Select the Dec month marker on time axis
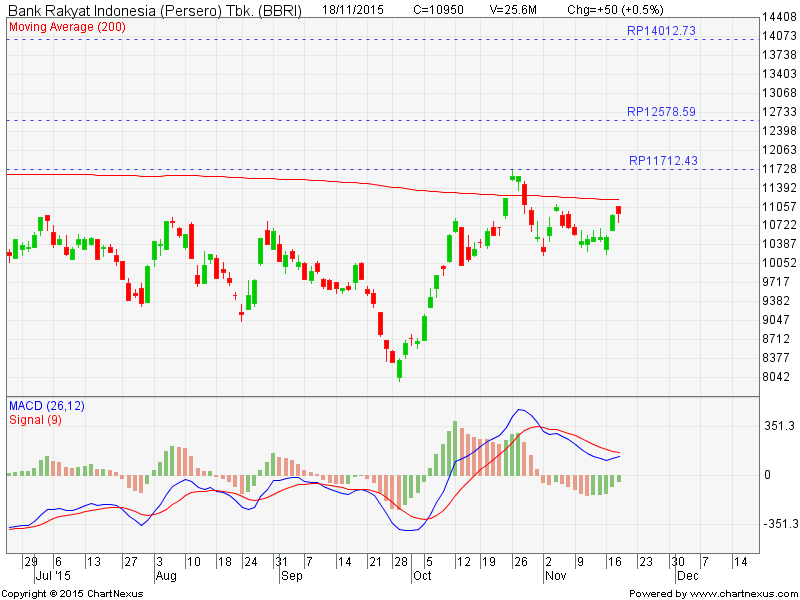800x600 pixels. [x=688, y=577]
